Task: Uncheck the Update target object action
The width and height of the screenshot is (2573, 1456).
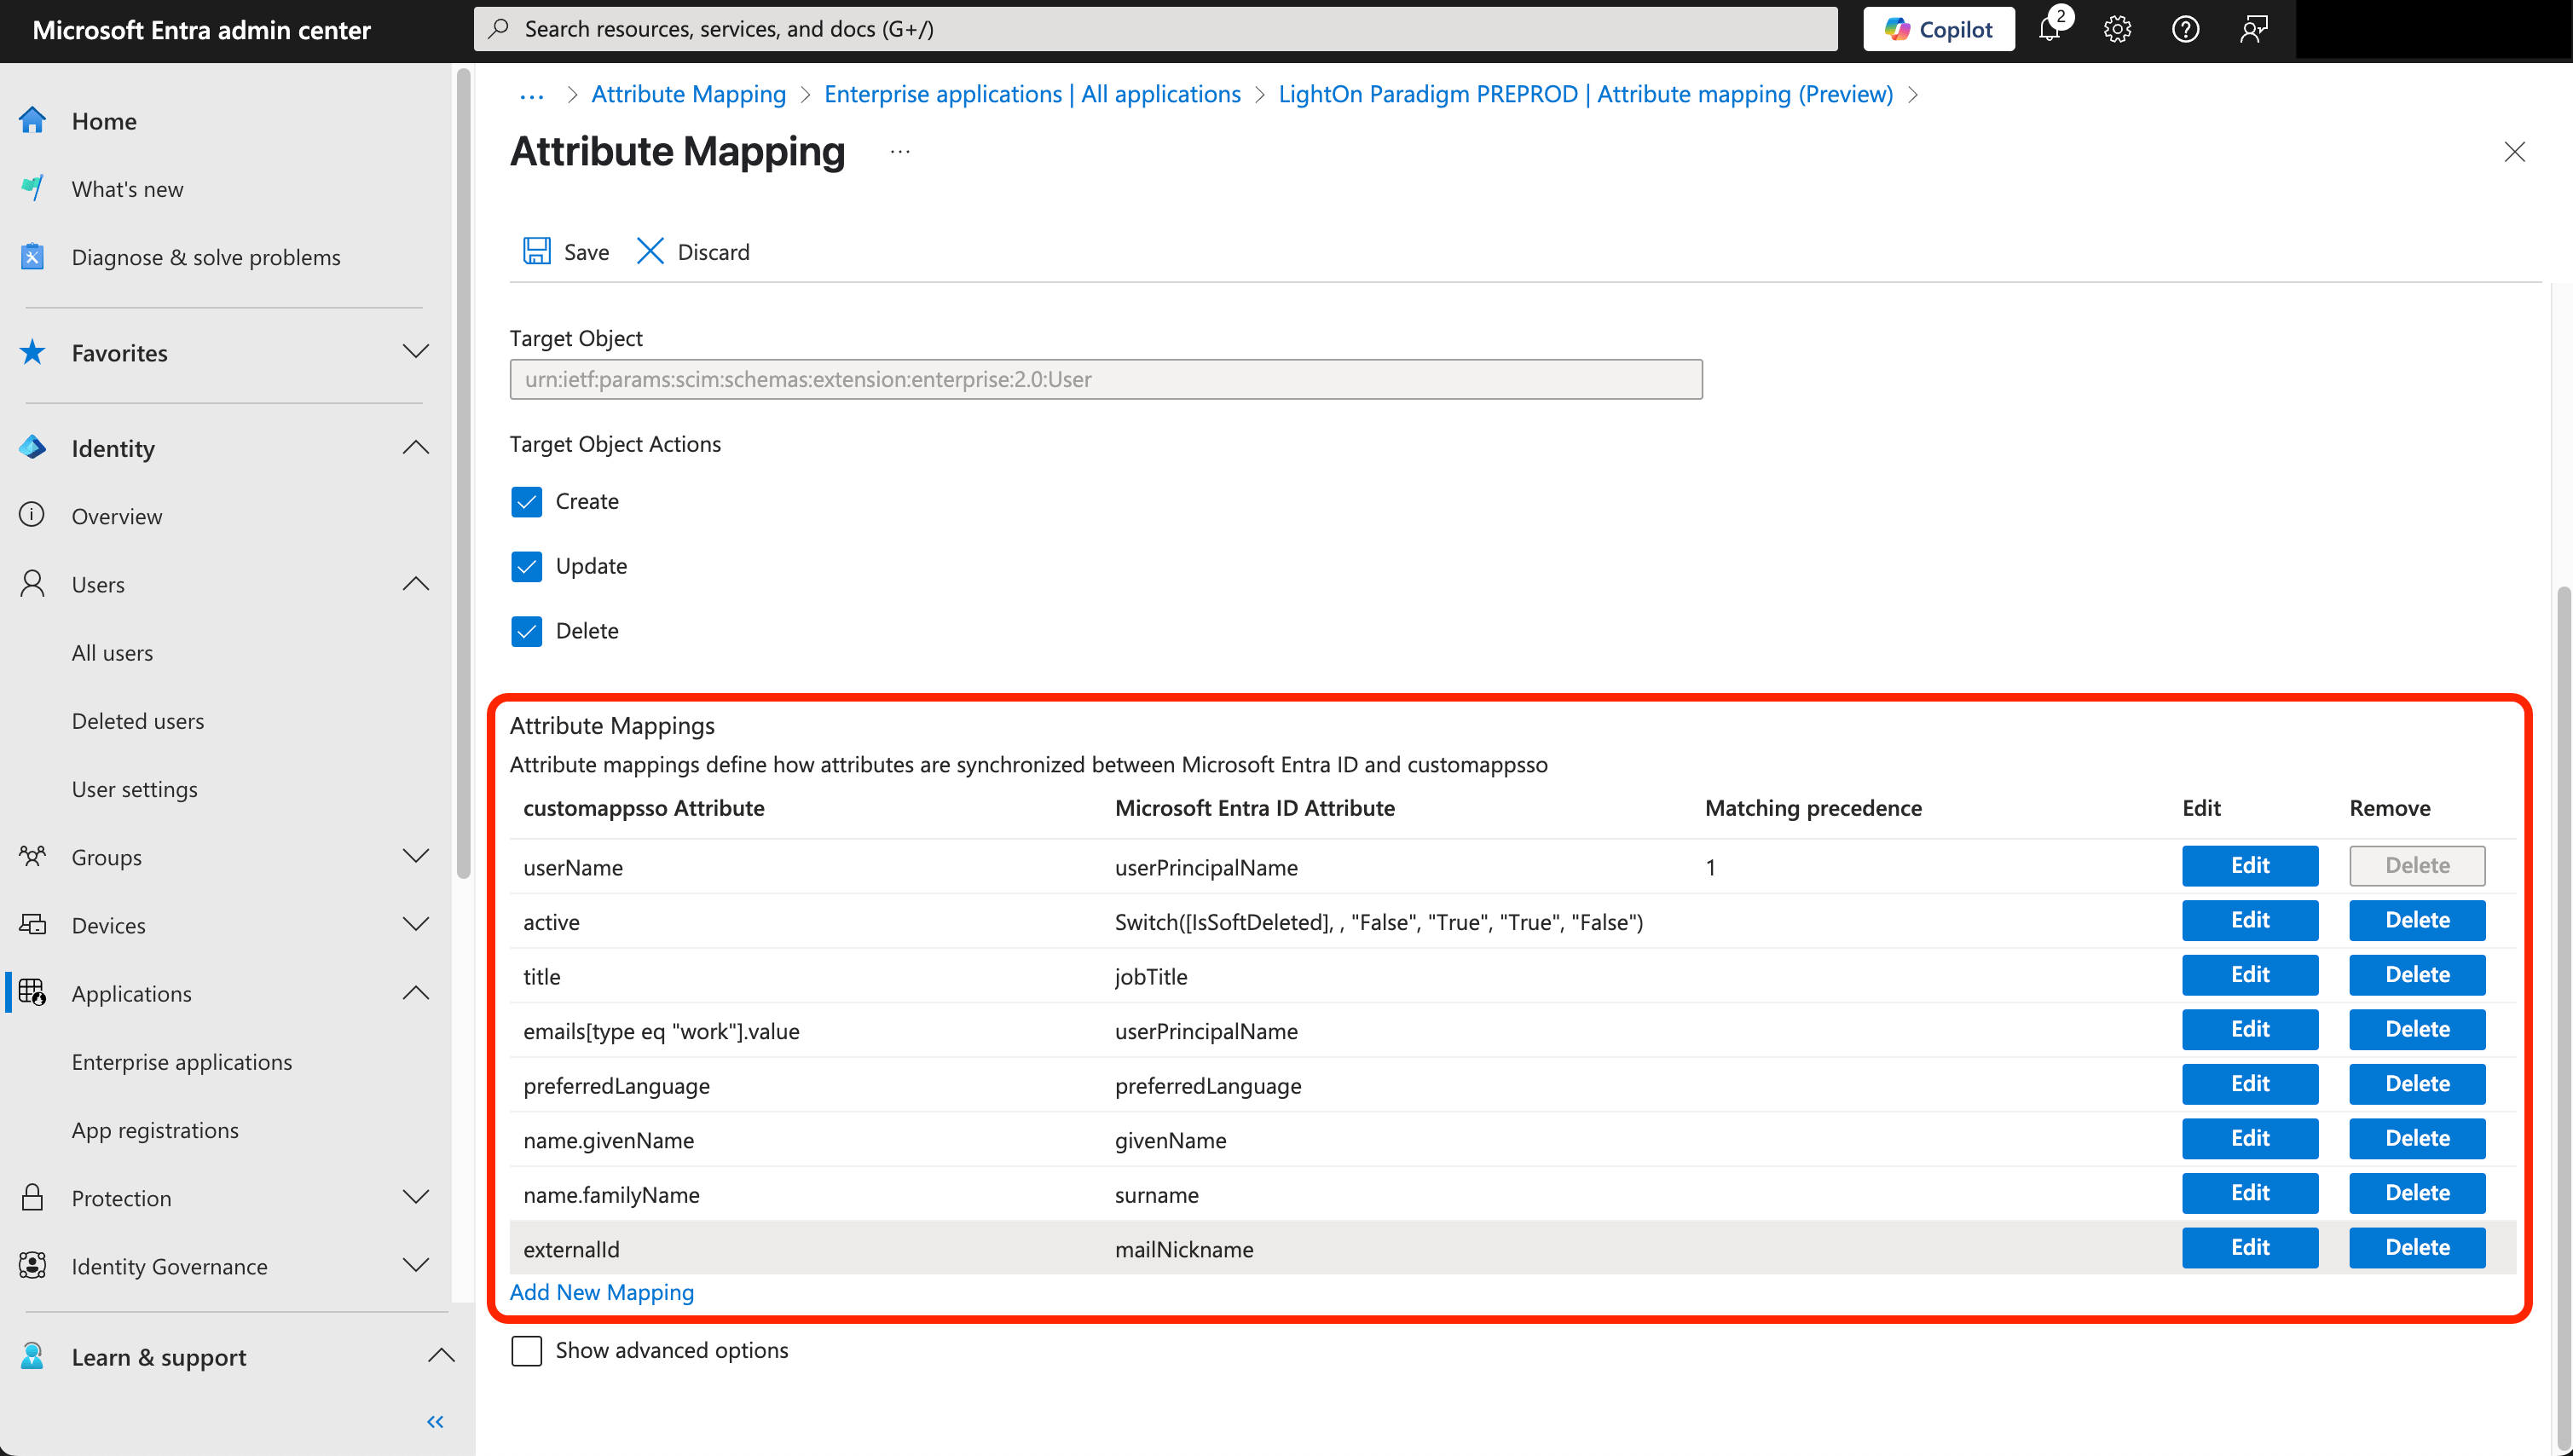Action: (x=527, y=566)
